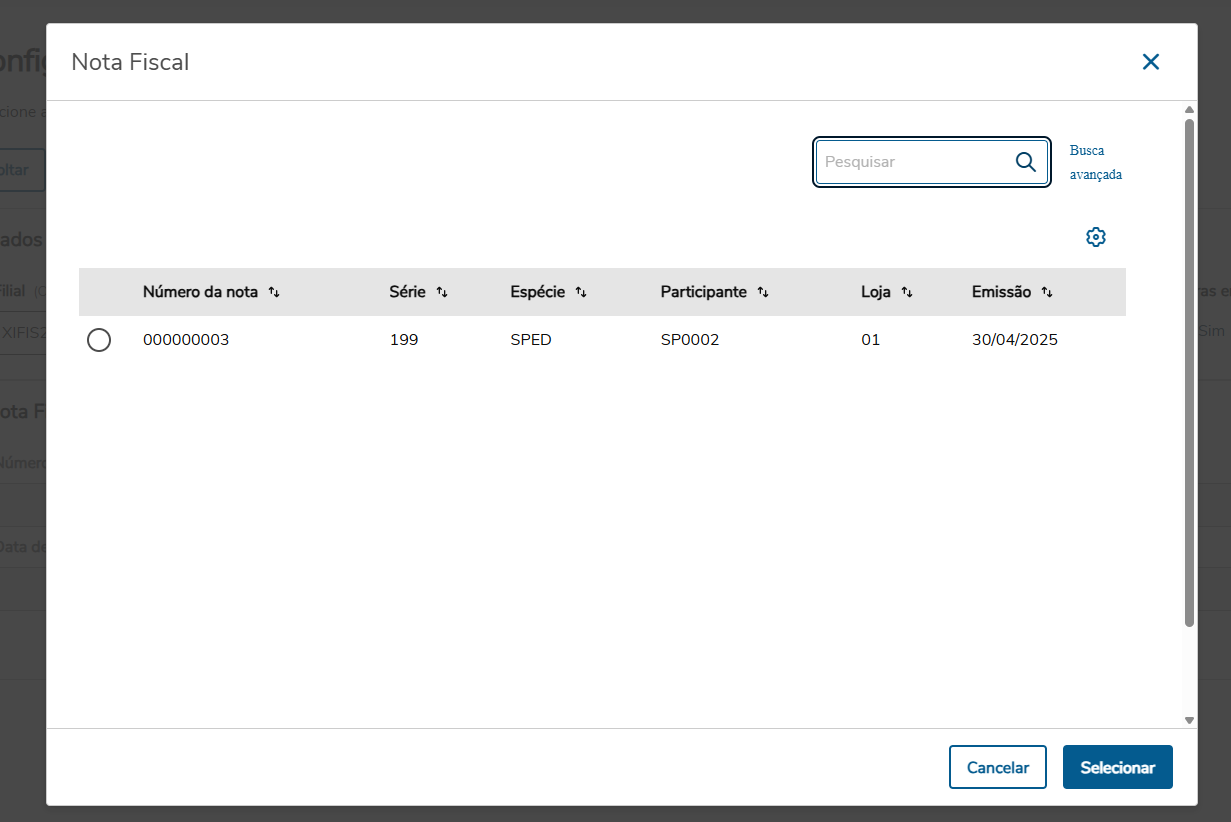Screen dimensions: 1231x822
Task: Sort by Número da nota column
Action: (x=274, y=293)
